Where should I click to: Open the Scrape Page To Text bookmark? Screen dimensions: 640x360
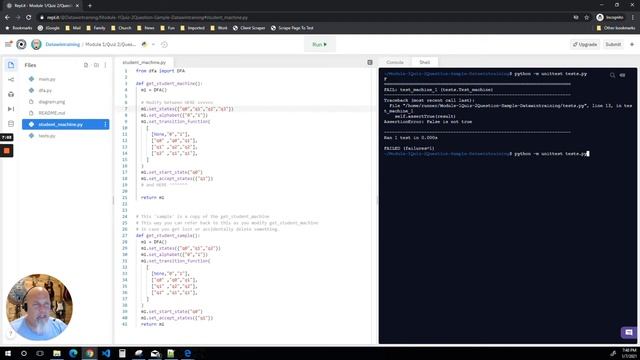tap(292, 28)
